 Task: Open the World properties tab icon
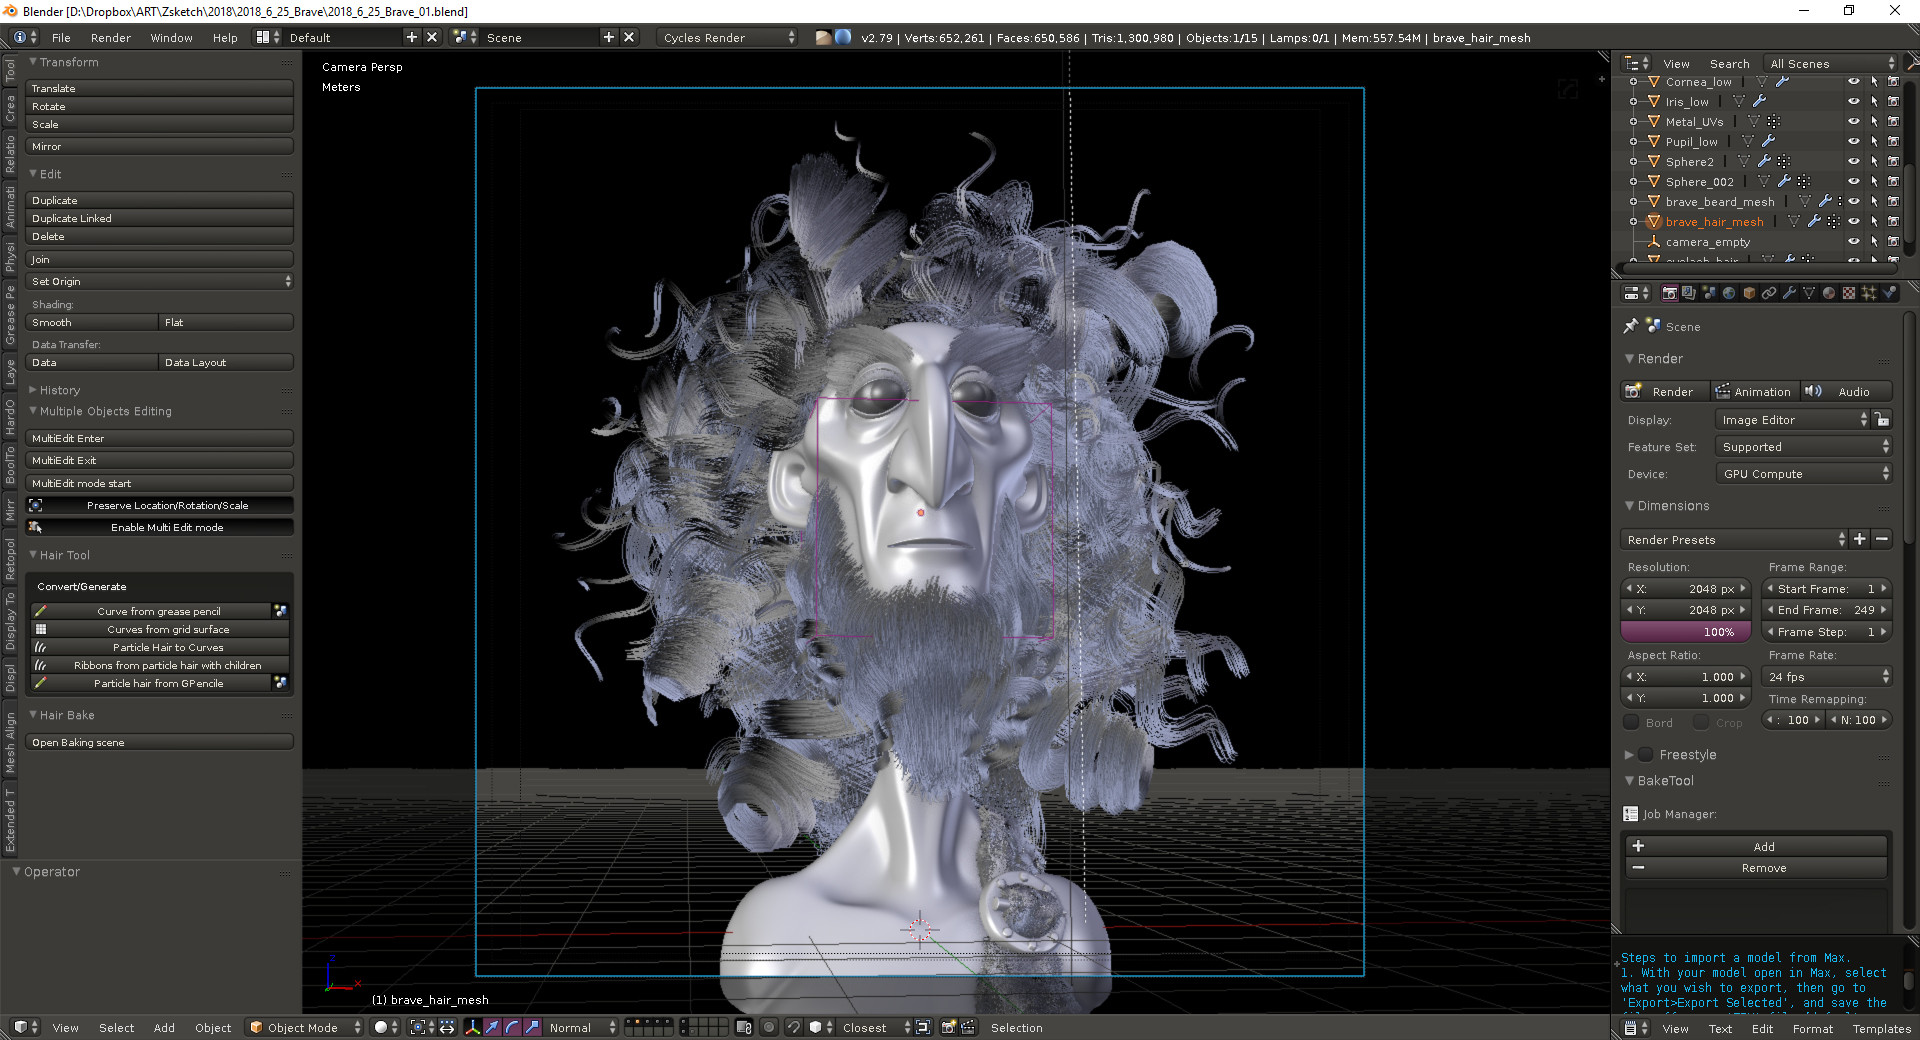(1729, 293)
